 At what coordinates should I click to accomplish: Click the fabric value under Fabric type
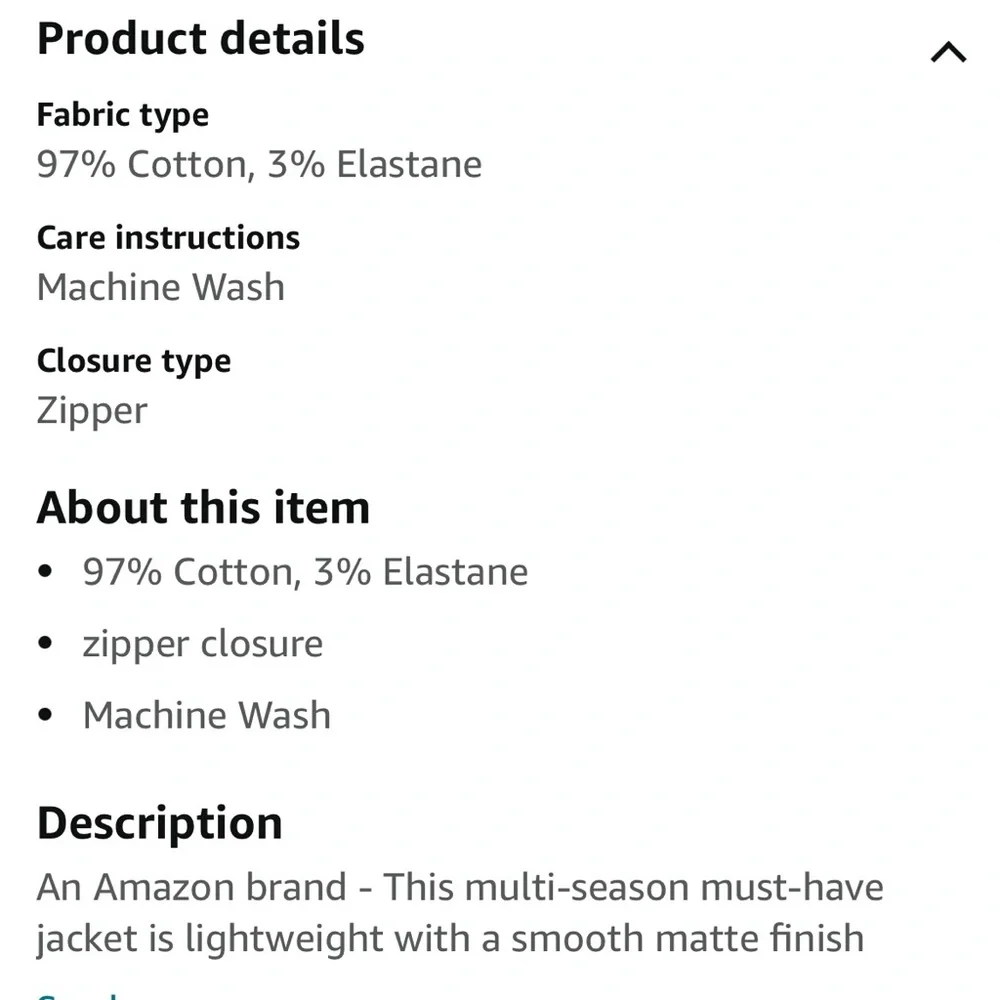(259, 164)
